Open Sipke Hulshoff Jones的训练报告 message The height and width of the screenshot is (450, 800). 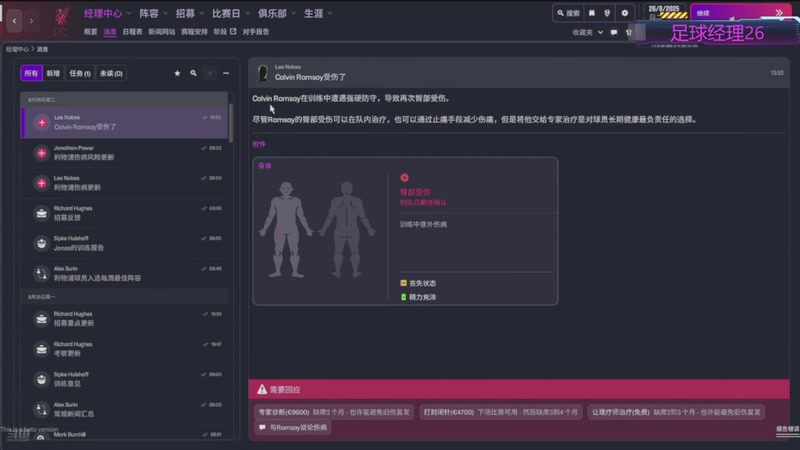click(x=124, y=243)
